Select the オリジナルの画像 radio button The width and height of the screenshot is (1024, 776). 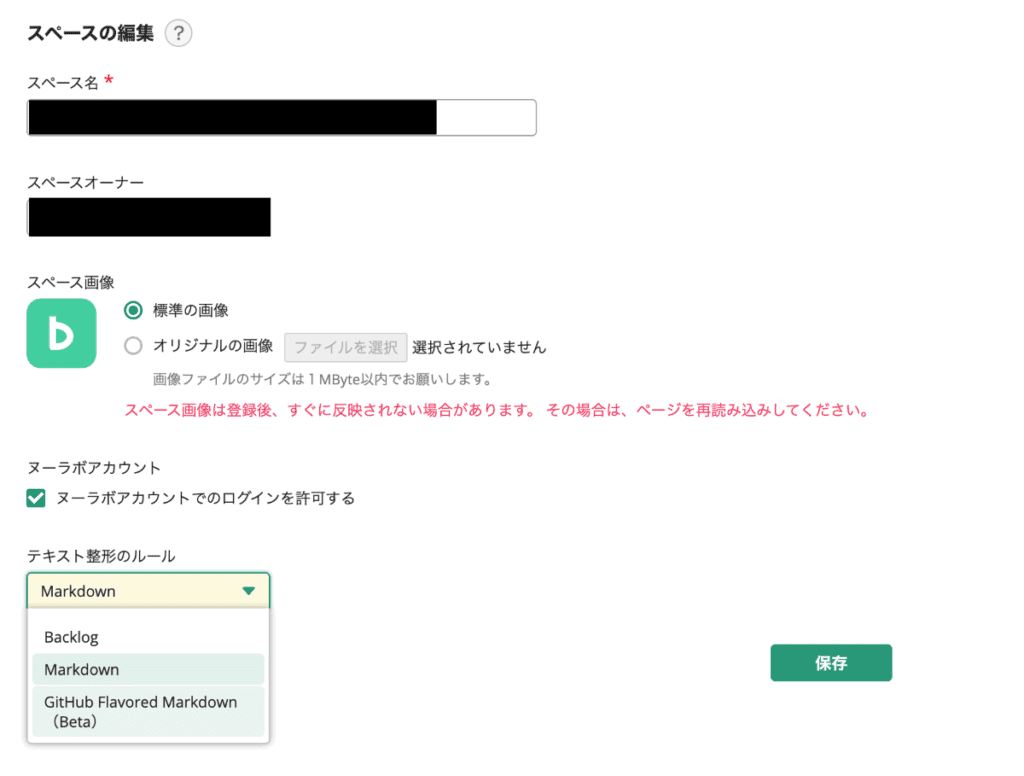pyautogui.click(x=133, y=346)
